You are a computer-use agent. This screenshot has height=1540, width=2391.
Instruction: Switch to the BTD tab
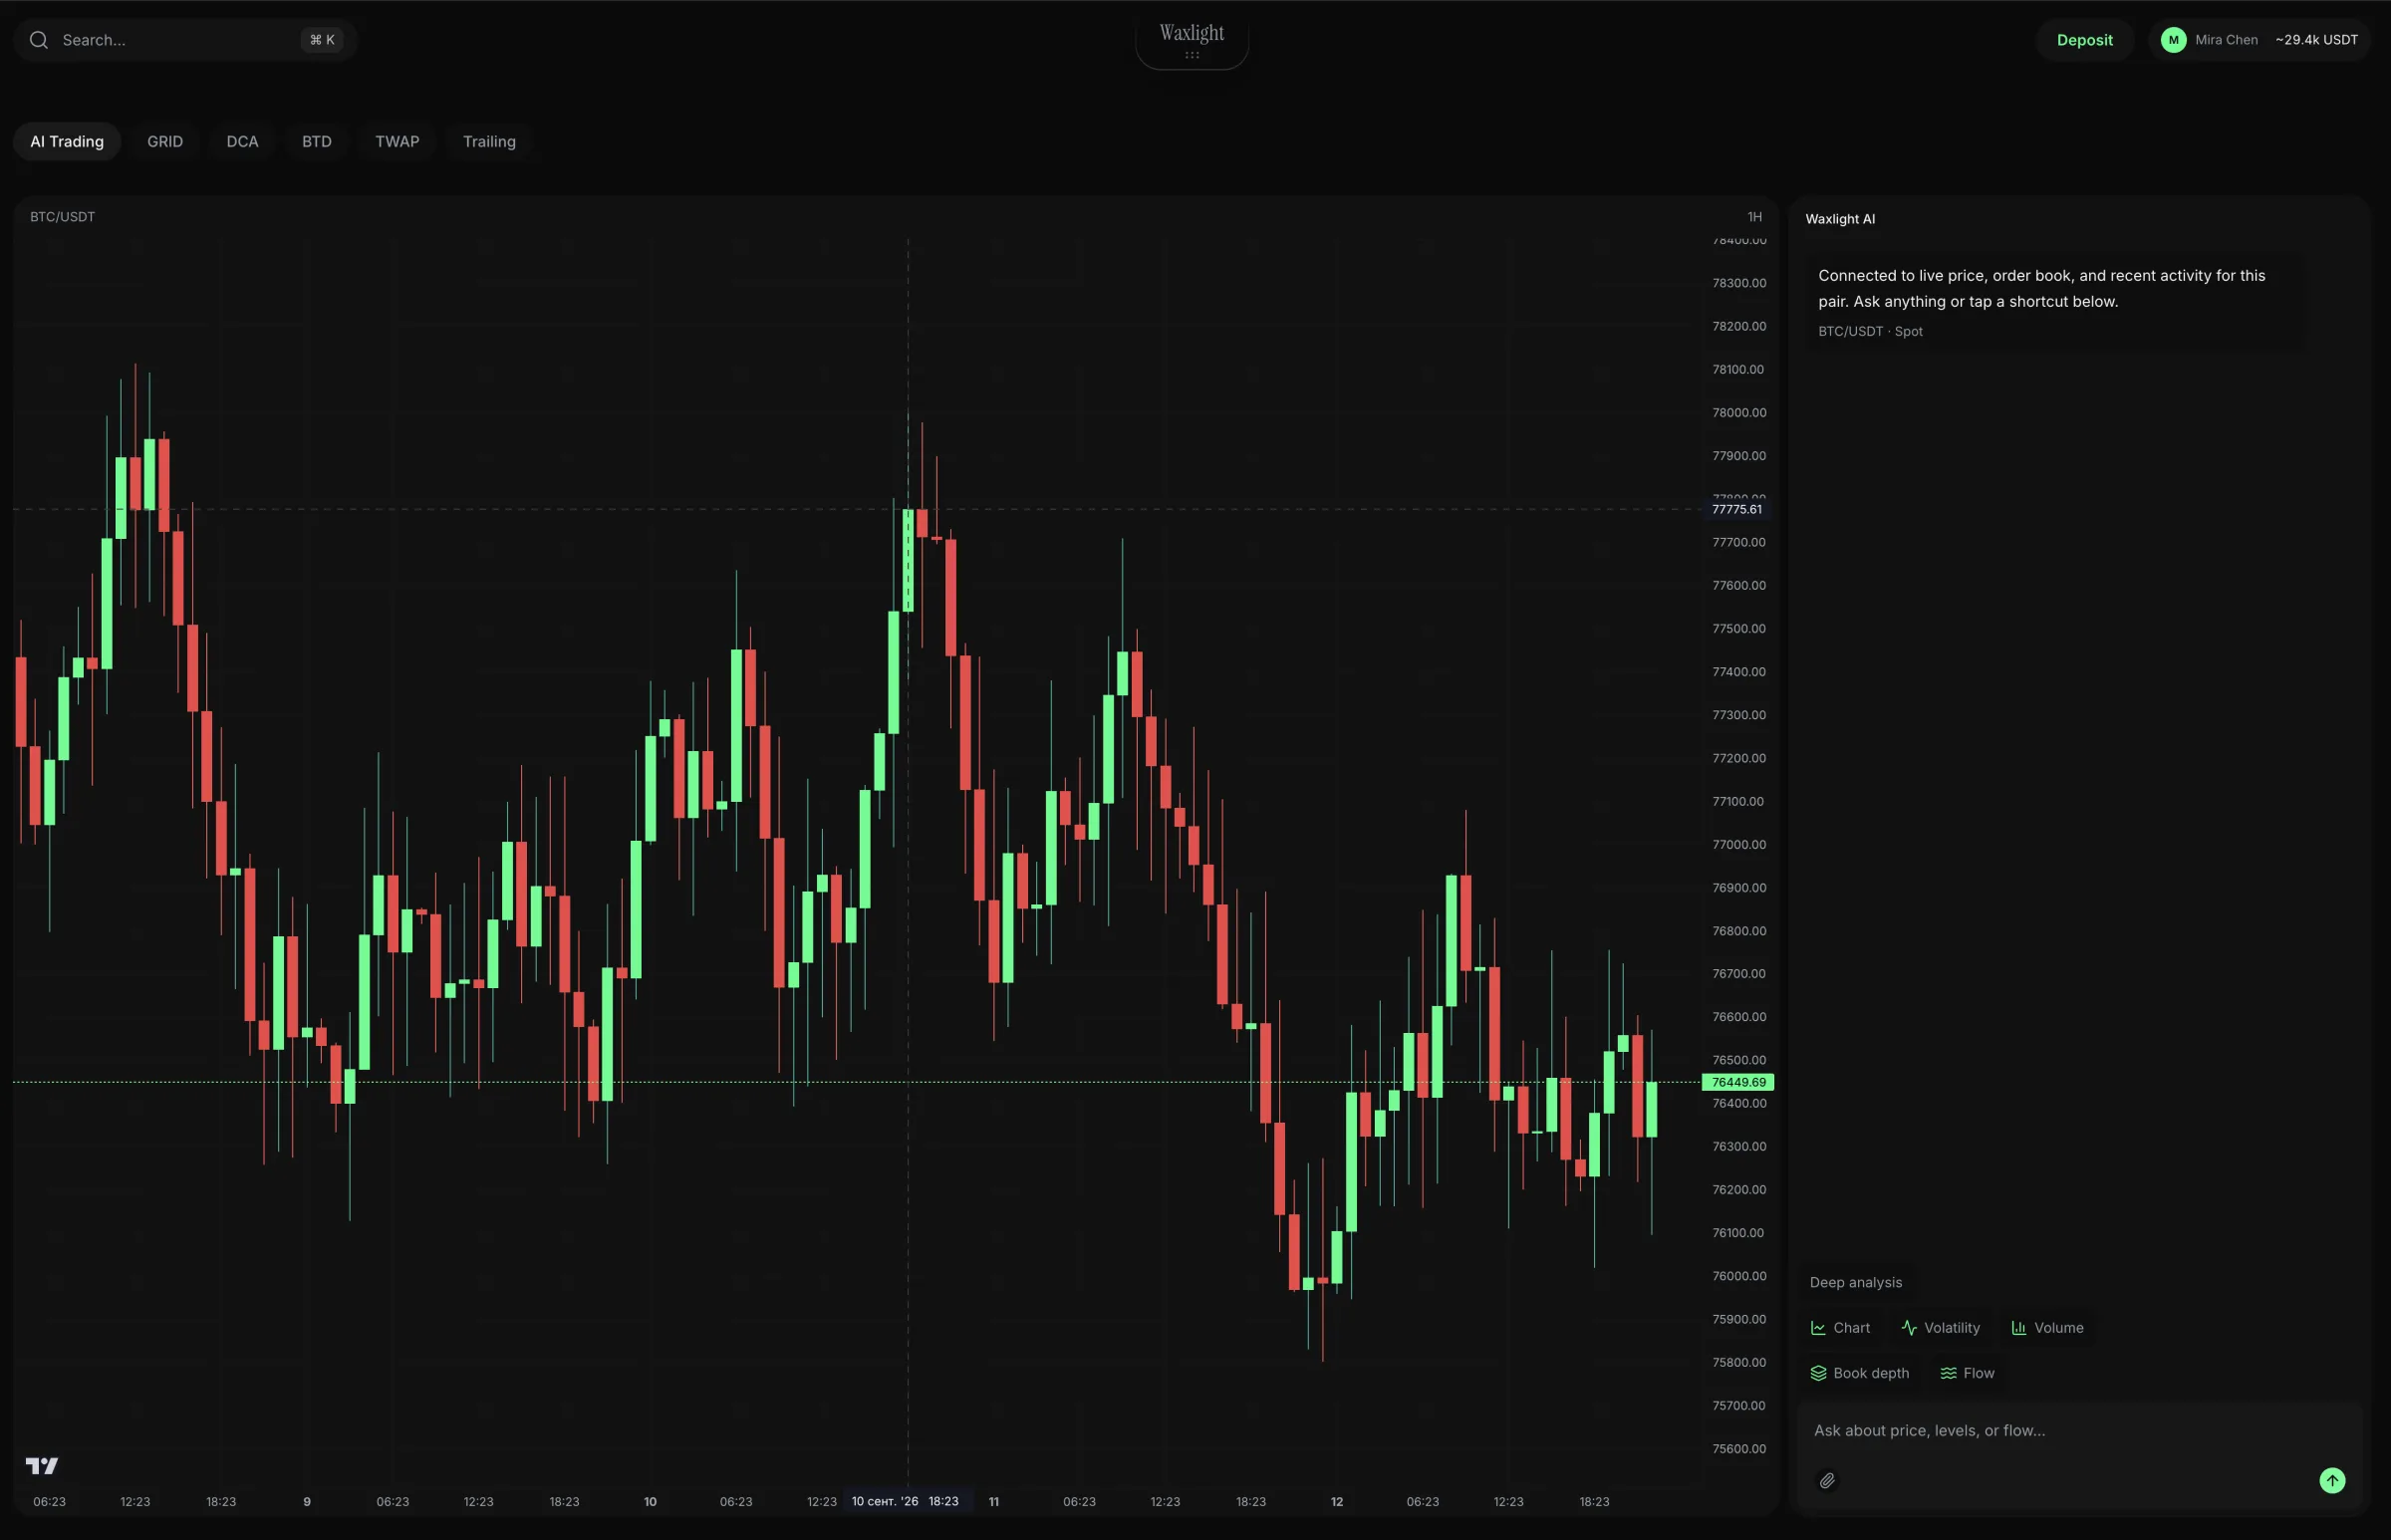pos(317,141)
